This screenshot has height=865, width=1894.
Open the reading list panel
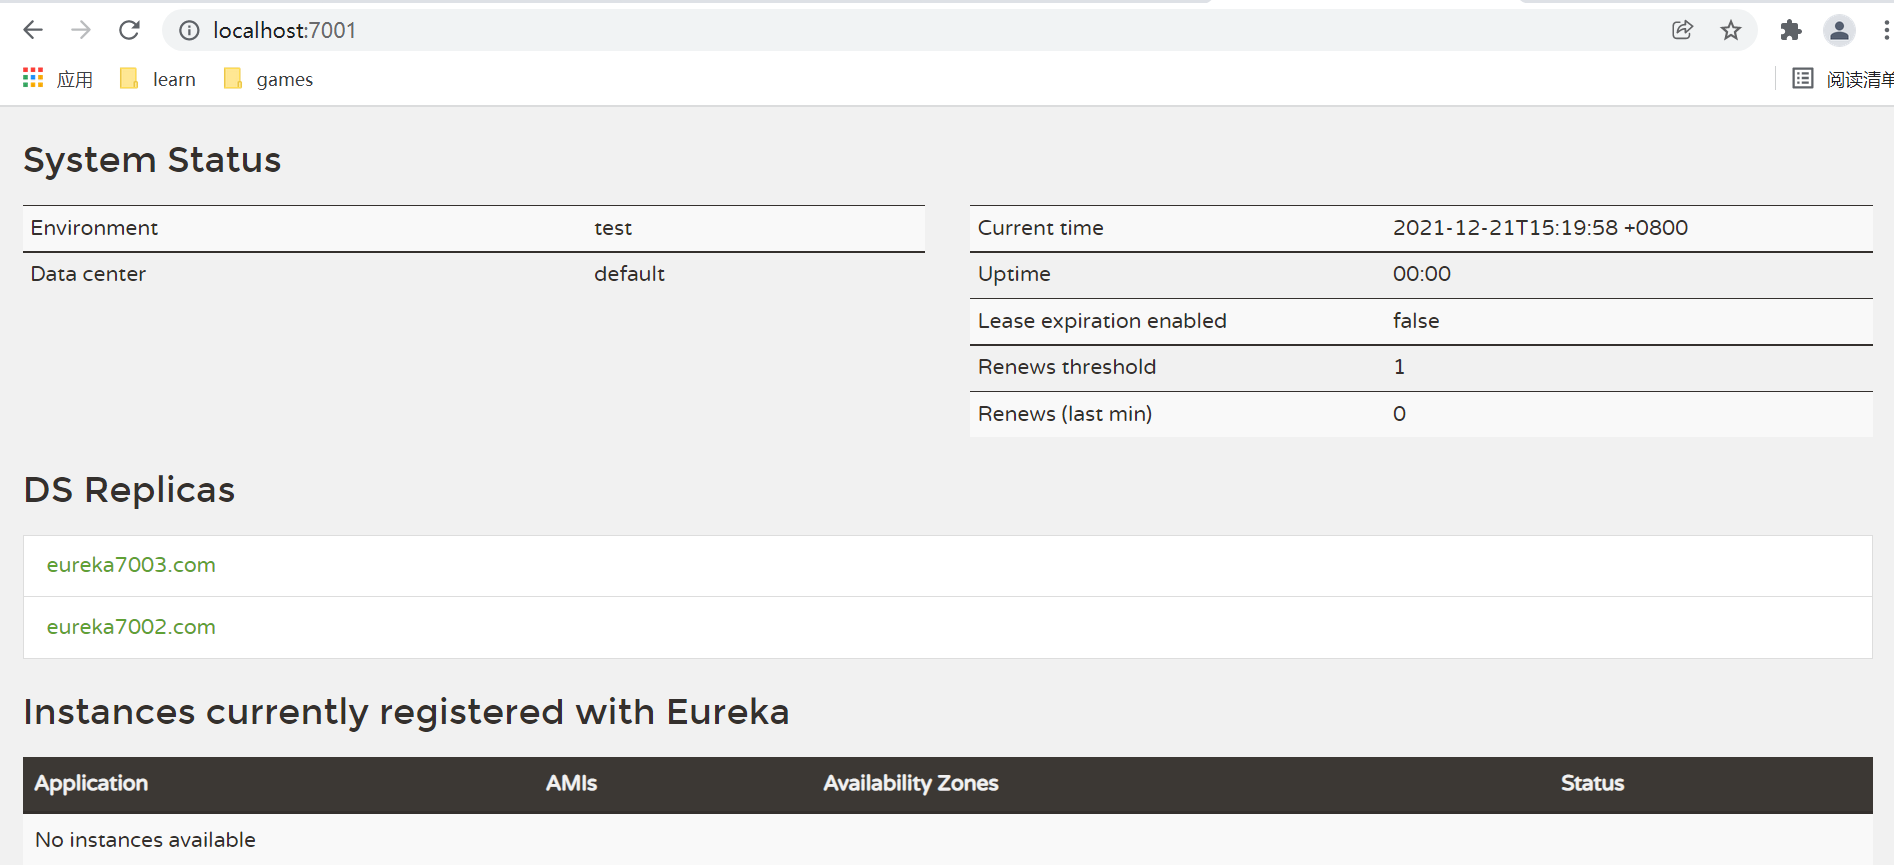click(1842, 79)
